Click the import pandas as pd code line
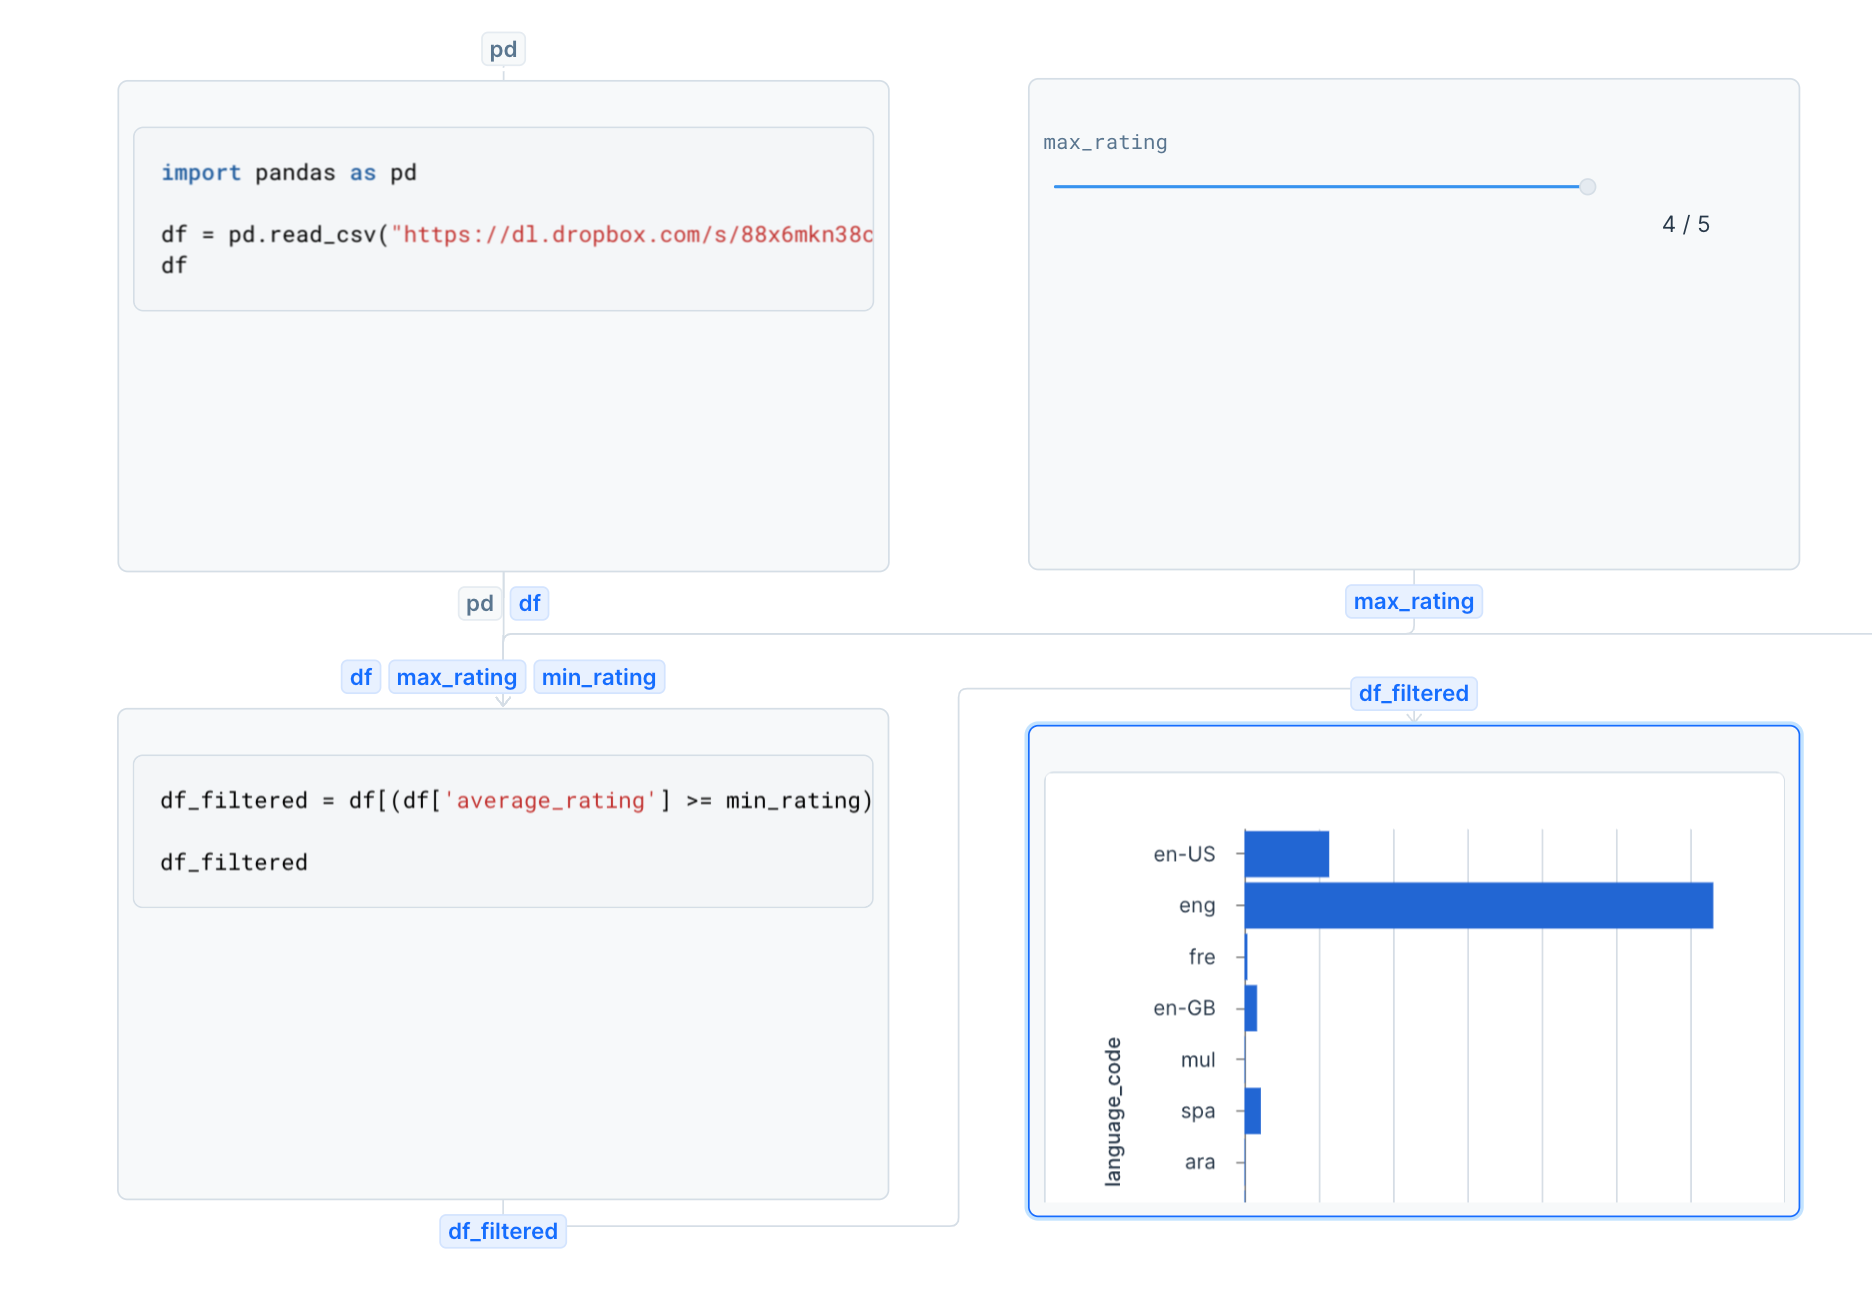1872x1294 pixels. (289, 173)
